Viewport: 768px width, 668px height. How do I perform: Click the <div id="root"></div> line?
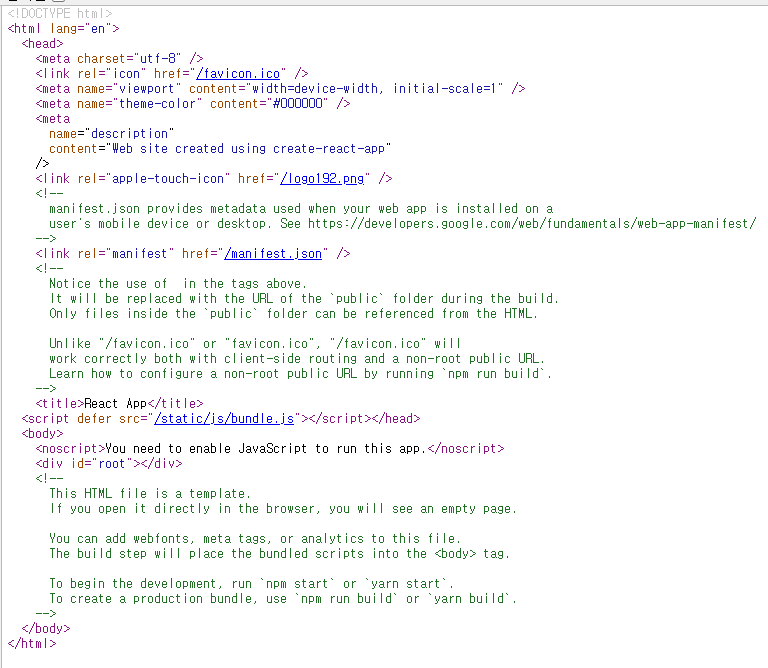point(109,464)
